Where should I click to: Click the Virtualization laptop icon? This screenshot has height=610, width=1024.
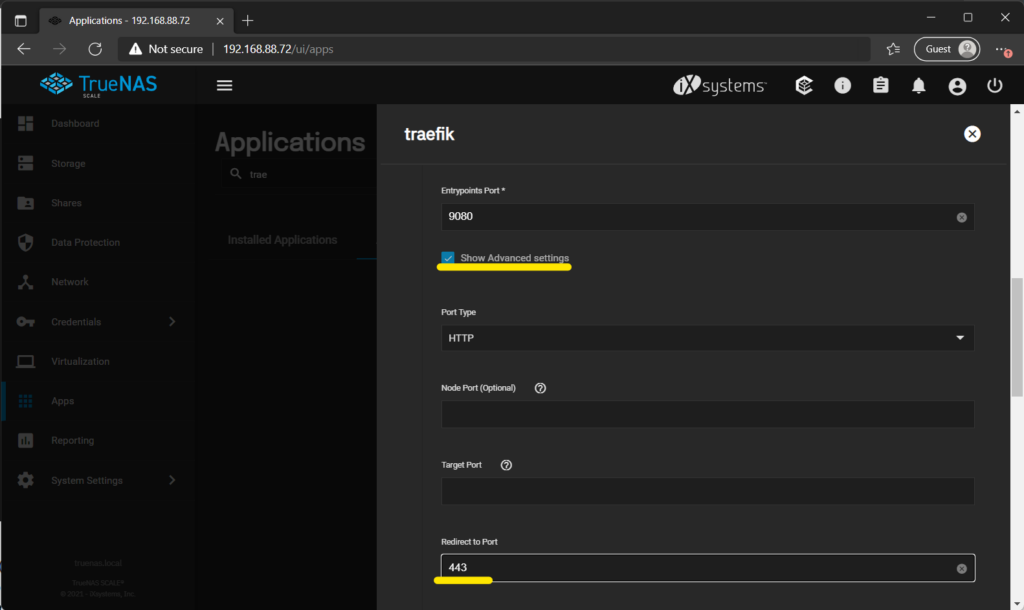coord(25,361)
